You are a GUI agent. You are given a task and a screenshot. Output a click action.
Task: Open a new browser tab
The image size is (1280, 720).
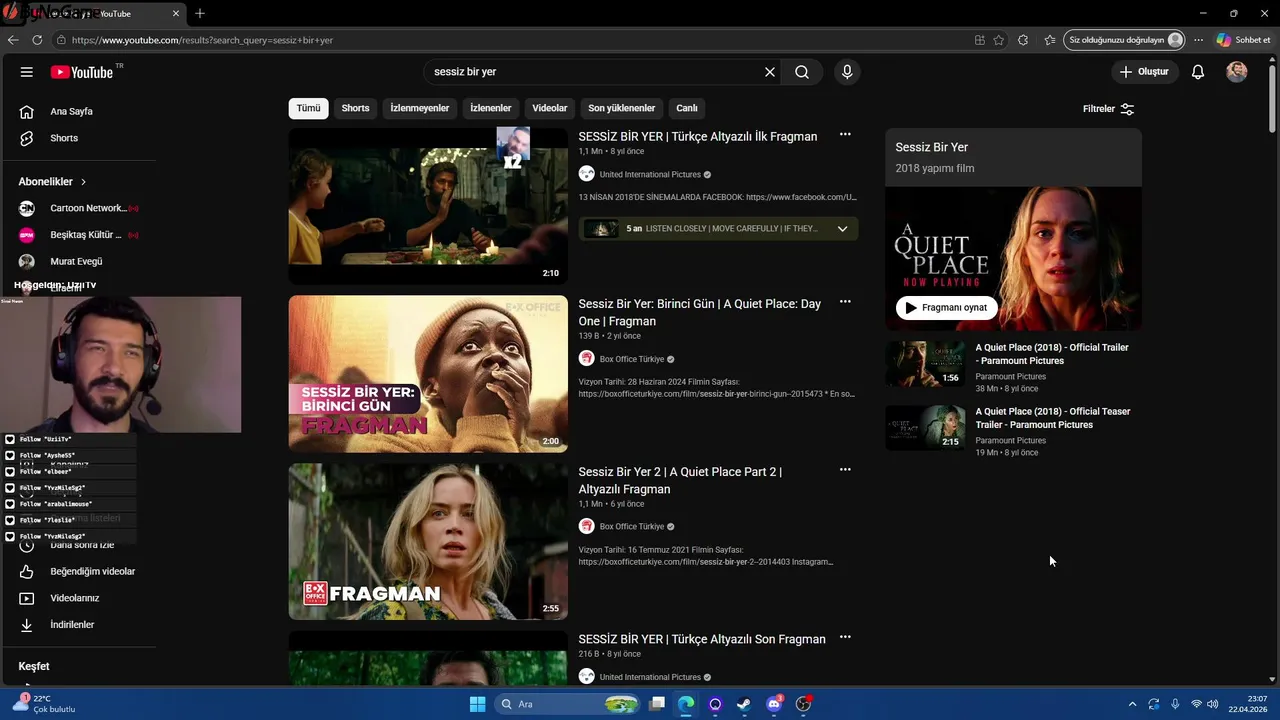tap(200, 13)
